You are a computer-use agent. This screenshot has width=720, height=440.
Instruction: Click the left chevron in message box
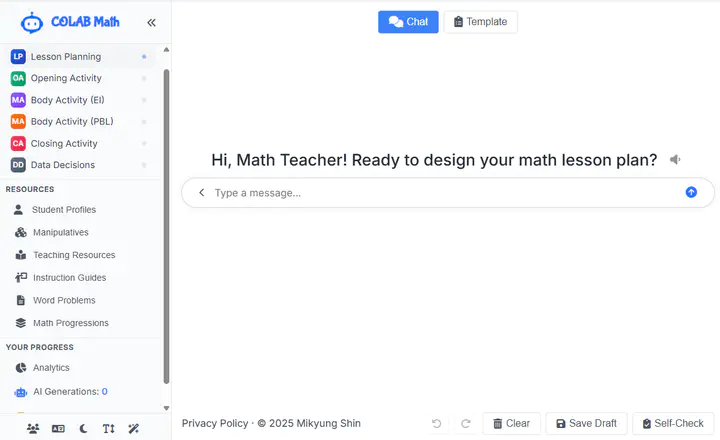pos(201,192)
